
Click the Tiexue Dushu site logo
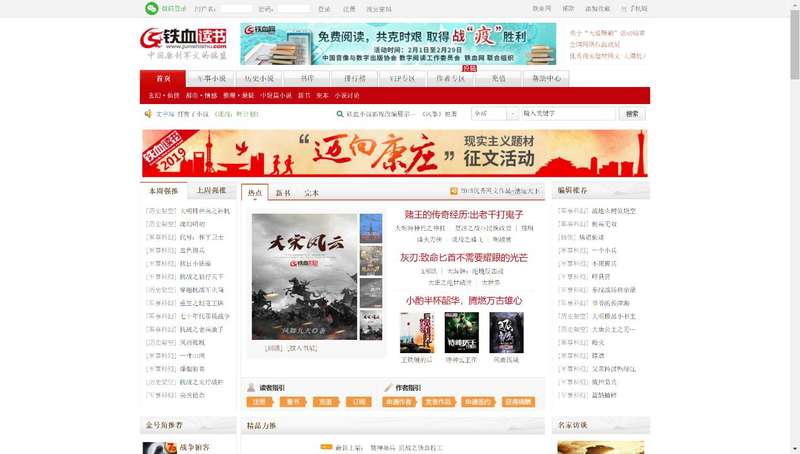click(x=183, y=41)
